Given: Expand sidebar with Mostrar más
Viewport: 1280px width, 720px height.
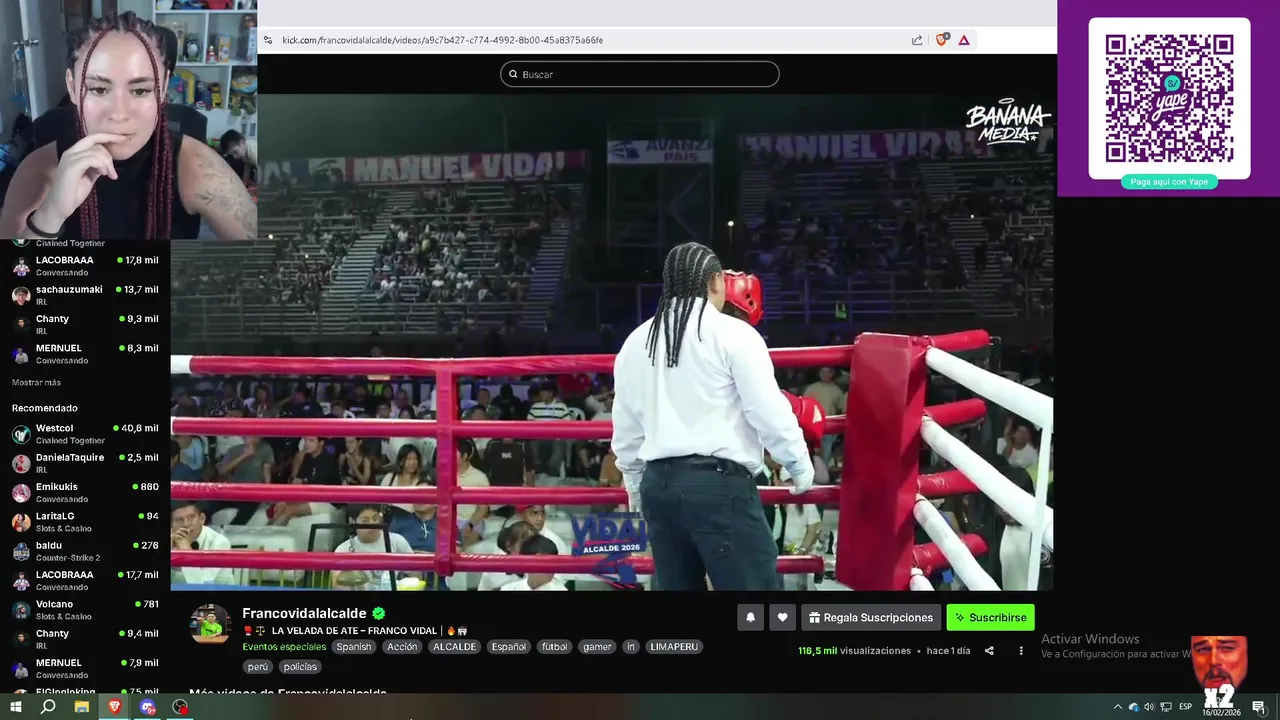Looking at the screenshot, I should point(36,383).
